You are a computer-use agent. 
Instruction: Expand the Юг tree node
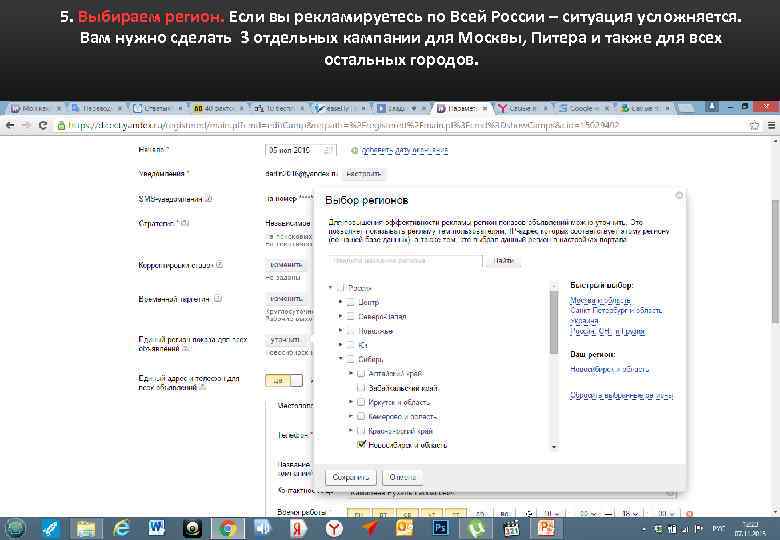(x=341, y=344)
